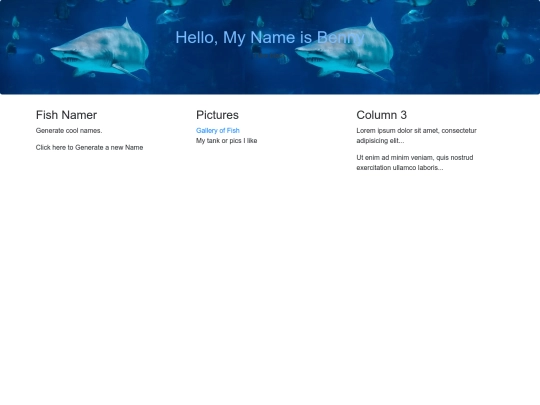540x405 pixels.
Task: Click the "Hello, My Name is Benny" heading
Action: coord(270,38)
